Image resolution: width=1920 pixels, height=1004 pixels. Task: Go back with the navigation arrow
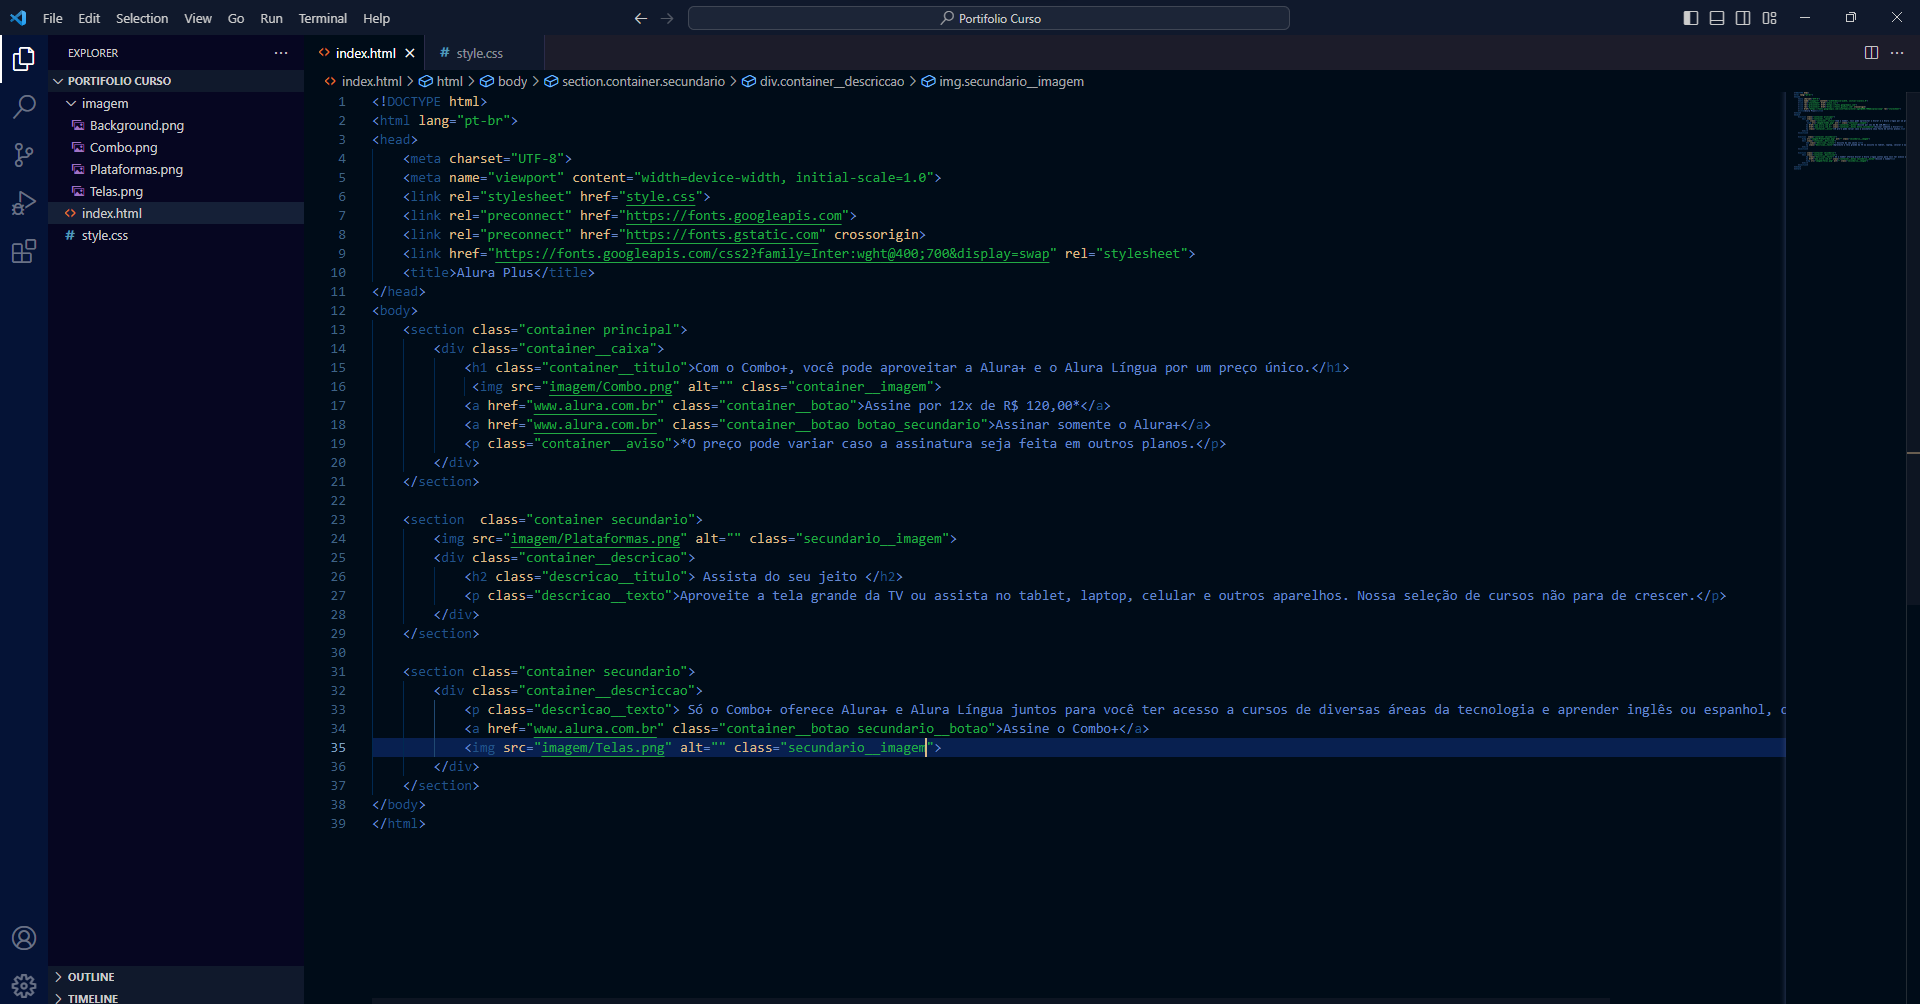coord(641,18)
